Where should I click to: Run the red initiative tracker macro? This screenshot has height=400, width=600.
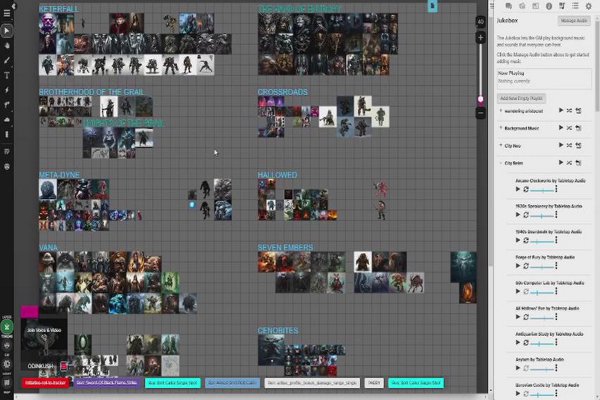point(45,383)
